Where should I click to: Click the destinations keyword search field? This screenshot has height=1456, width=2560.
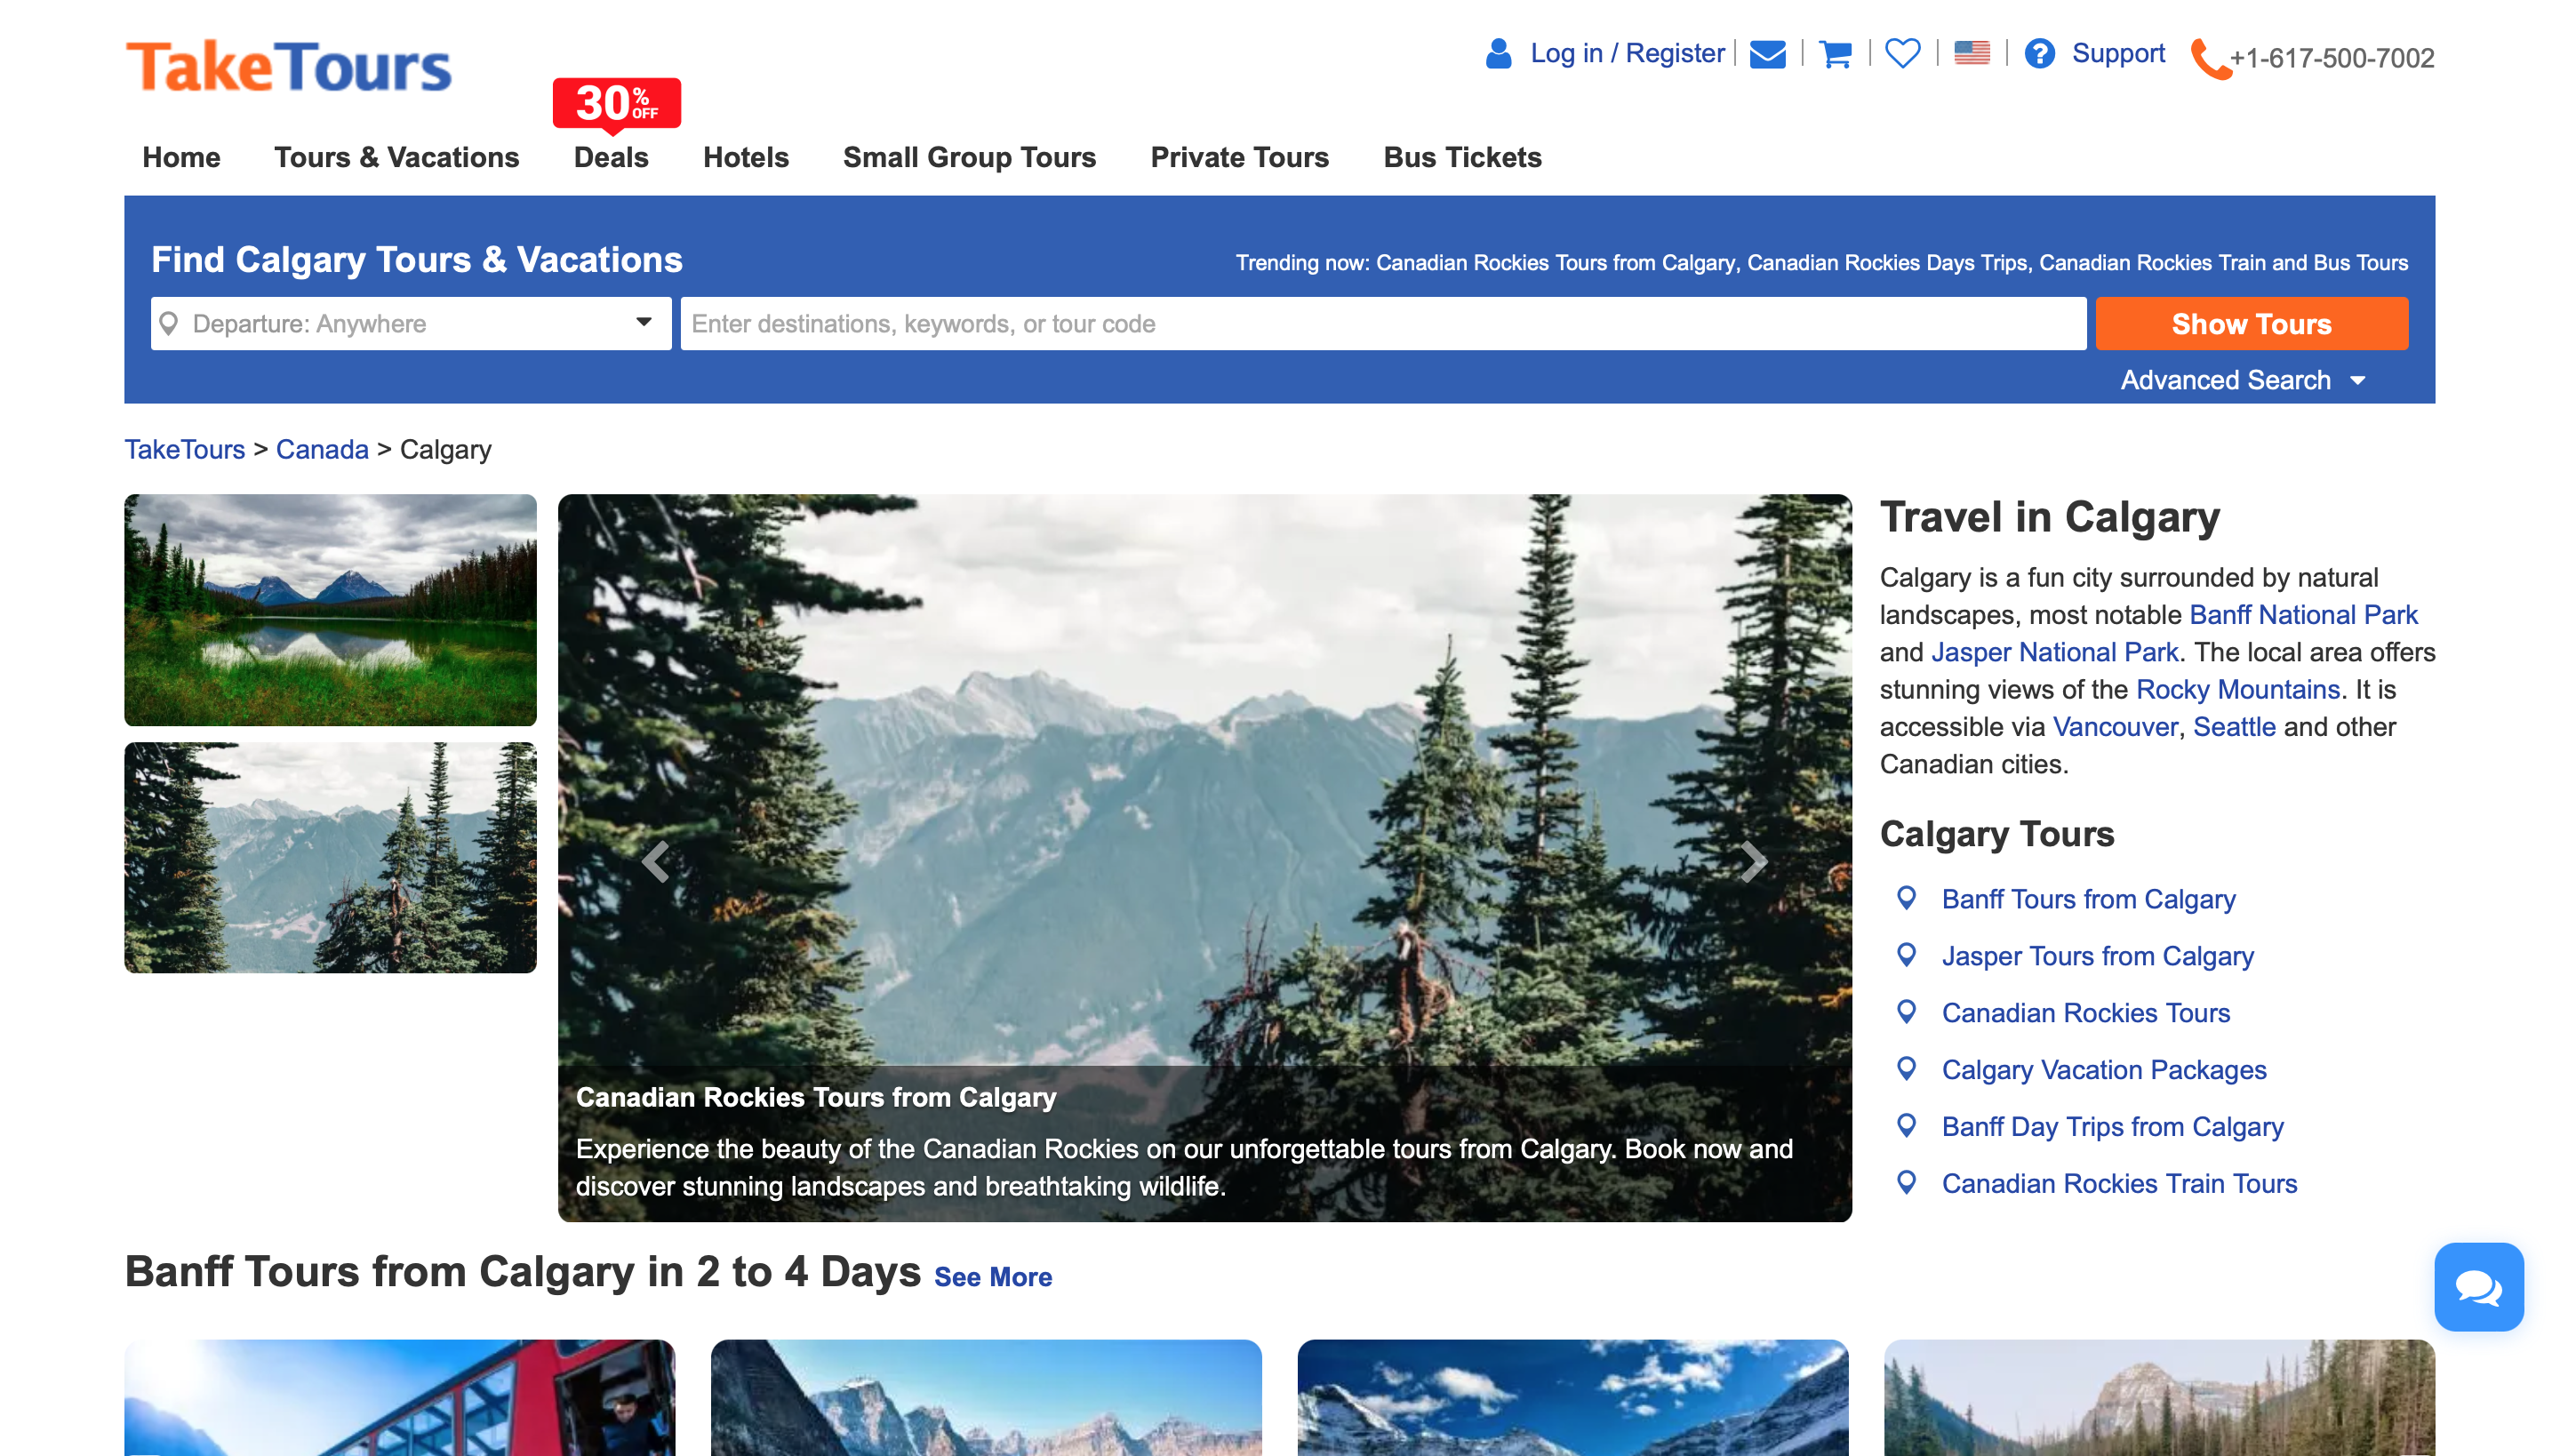tap(1382, 324)
